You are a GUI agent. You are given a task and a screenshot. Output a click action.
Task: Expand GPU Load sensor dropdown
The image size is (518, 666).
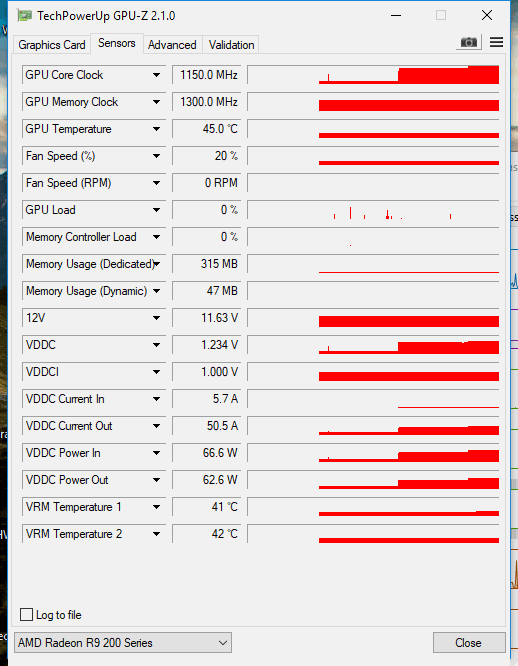156,210
